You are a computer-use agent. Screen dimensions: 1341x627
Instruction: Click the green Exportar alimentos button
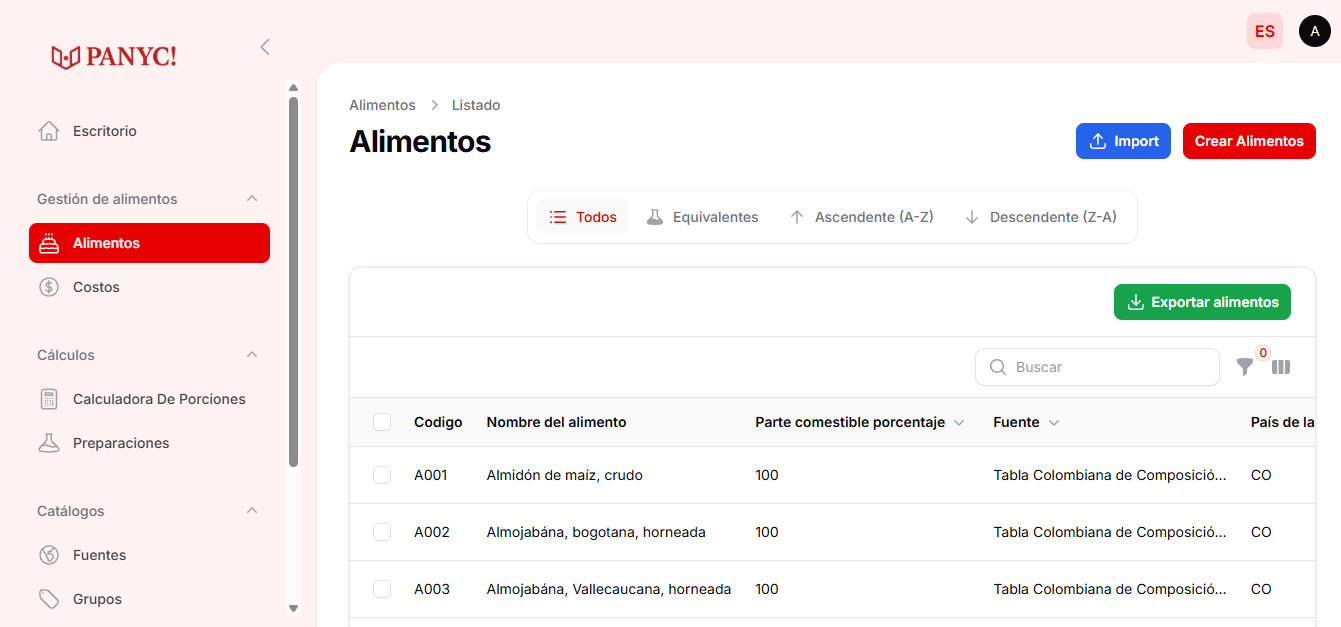(1202, 302)
